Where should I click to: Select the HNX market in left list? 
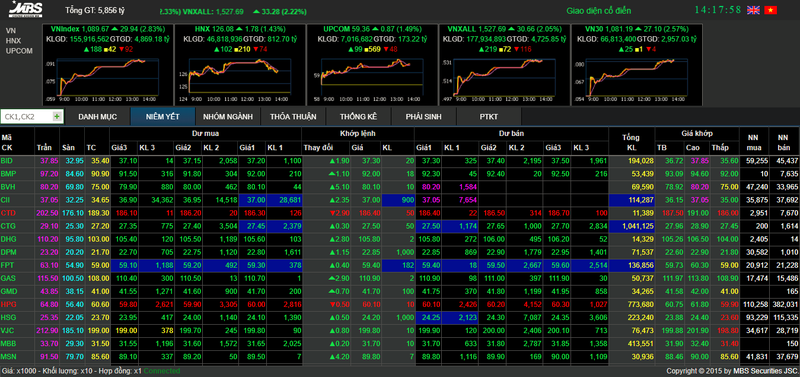point(13,40)
